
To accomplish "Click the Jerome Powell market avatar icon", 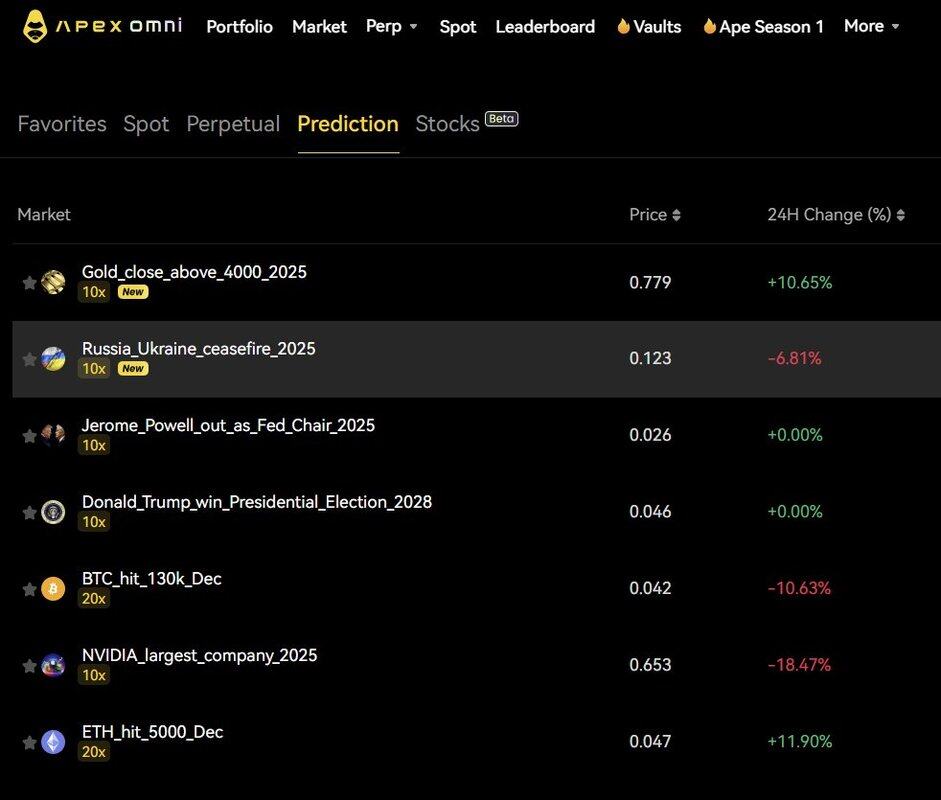I will pyautogui.click(x=53, y=435).
